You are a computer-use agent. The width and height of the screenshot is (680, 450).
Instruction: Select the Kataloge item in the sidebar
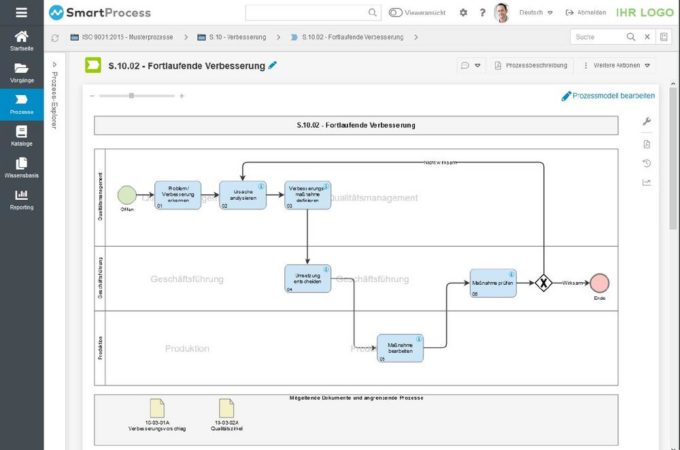[x=21, y=136]
